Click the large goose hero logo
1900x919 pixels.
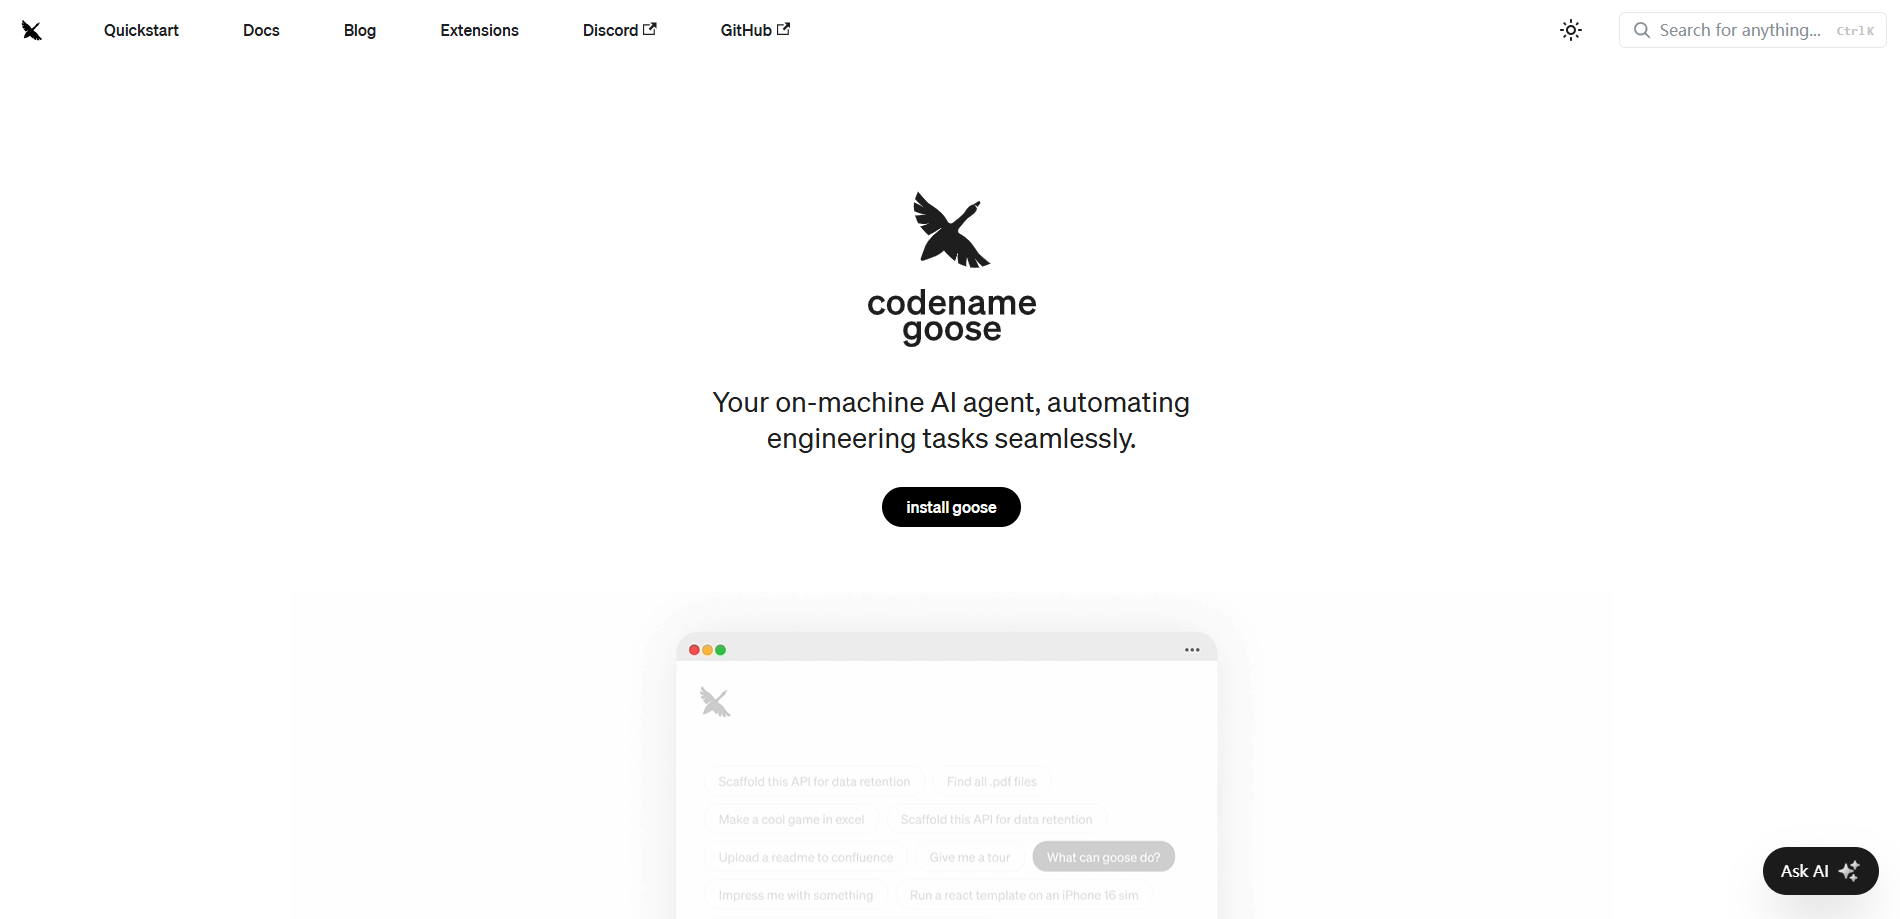(x=951, y=230)
